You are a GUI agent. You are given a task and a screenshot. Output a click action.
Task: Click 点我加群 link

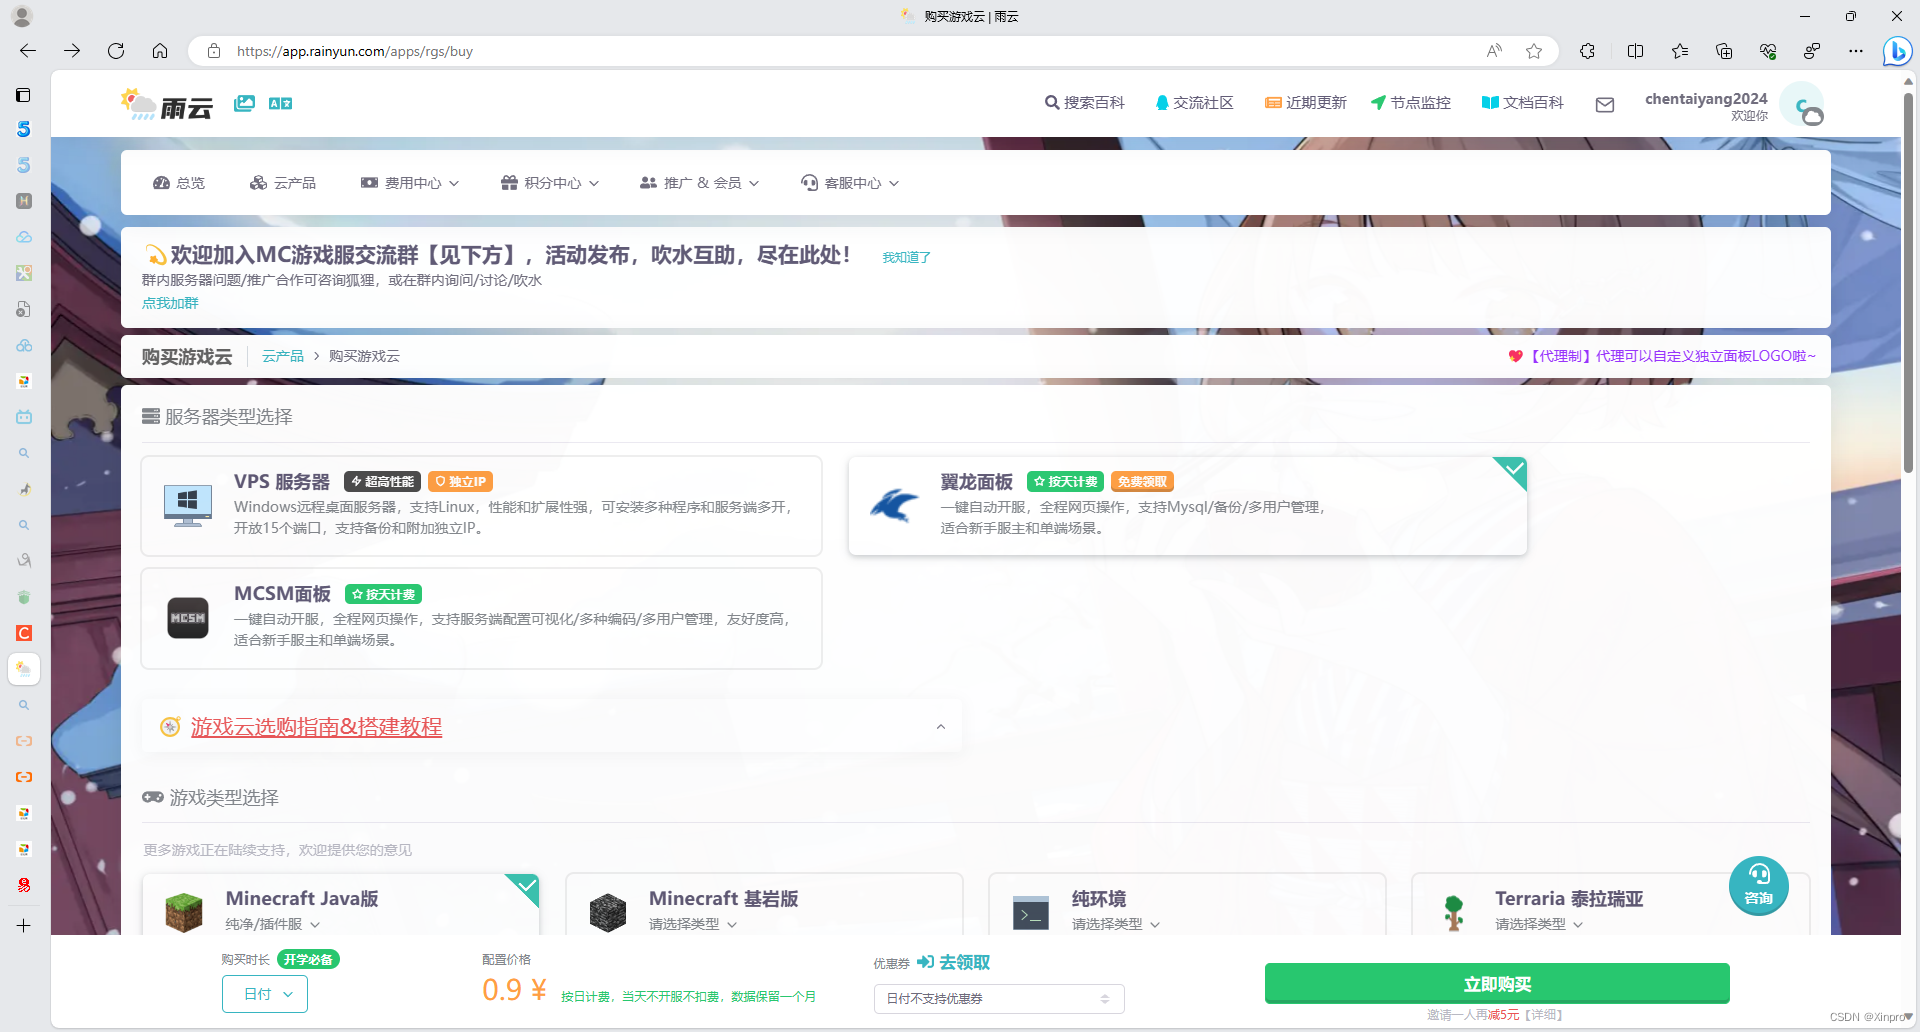click(170, 303)
